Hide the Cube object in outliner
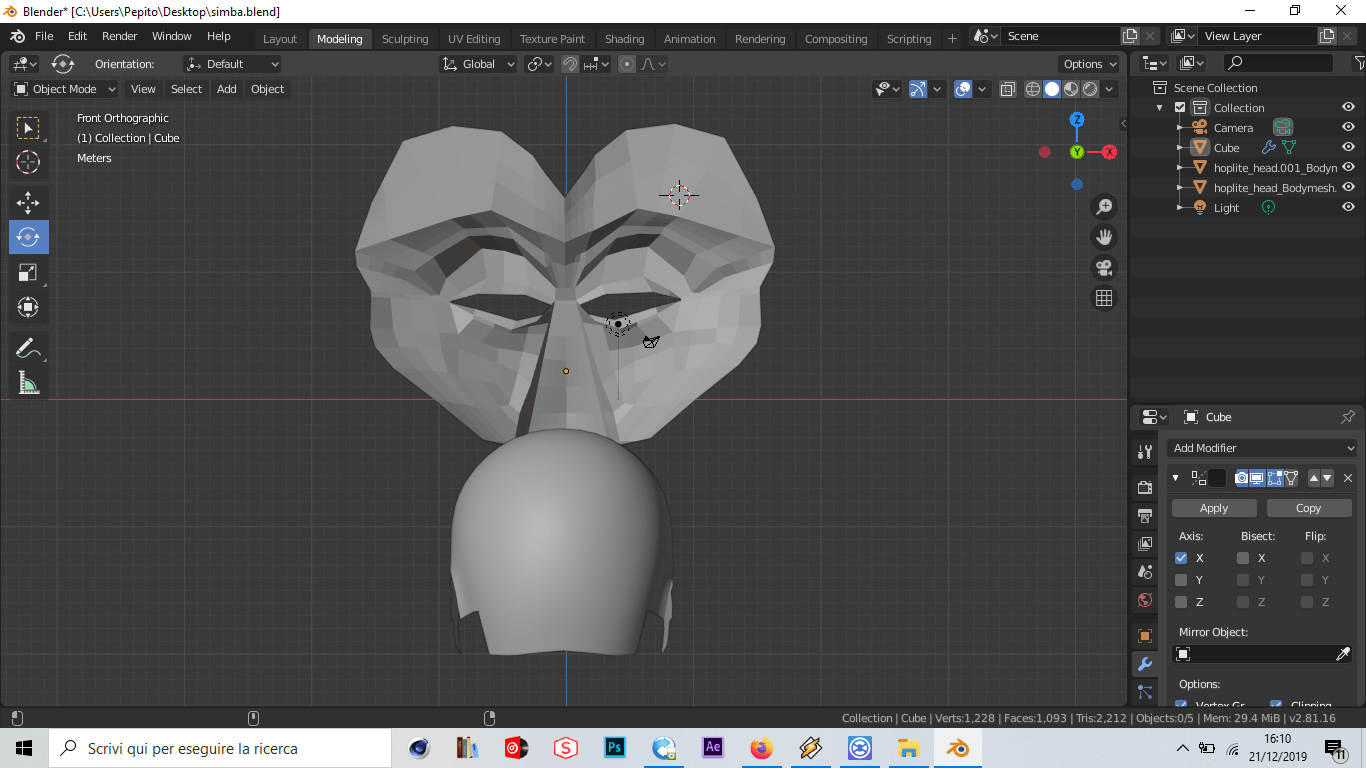Screen dimensions: 1366x768 pos(1348,147)
